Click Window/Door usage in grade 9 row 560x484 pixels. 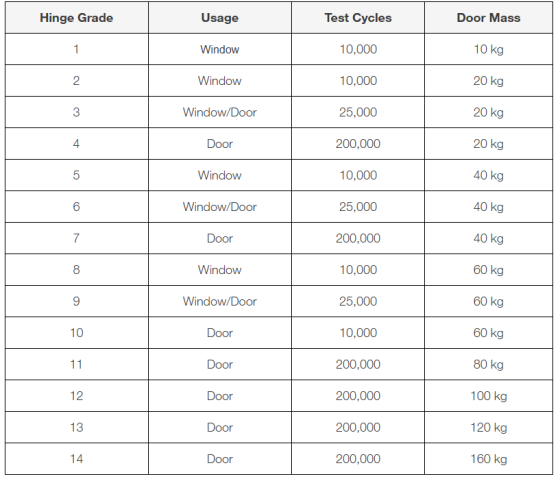pos(220,301)
